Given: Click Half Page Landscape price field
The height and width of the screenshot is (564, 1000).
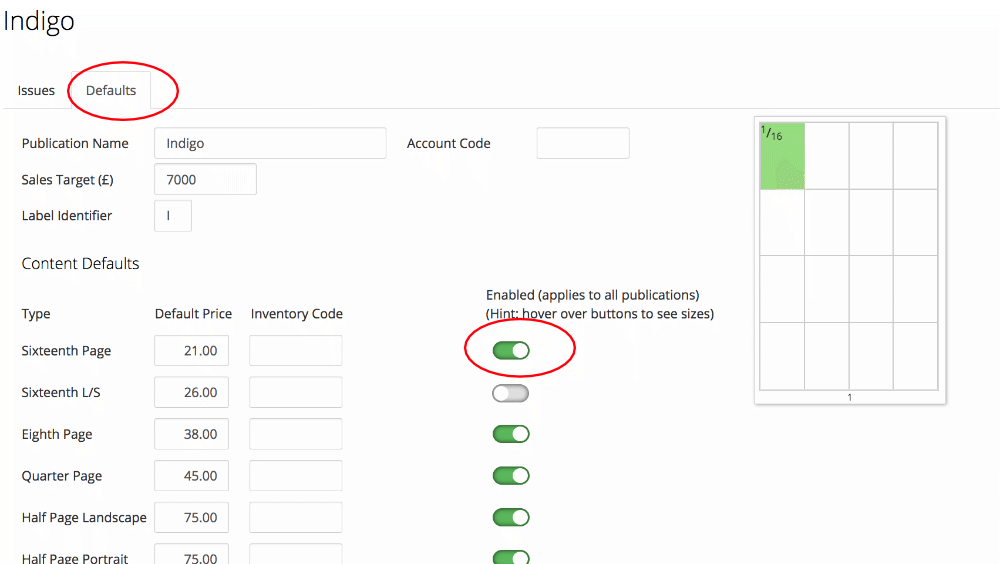Looking at the screenshot, I should [x=191, y=517].
